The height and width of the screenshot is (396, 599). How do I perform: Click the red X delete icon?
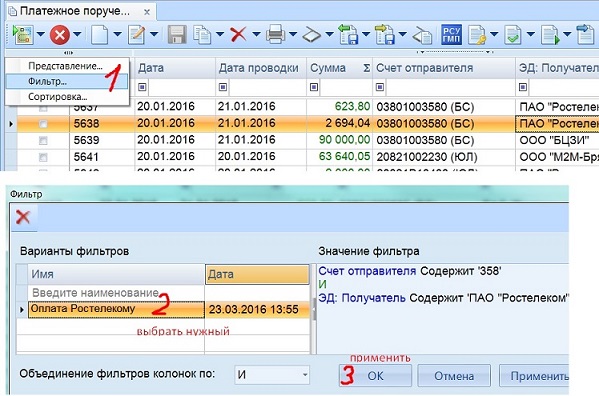pos(238,35)
